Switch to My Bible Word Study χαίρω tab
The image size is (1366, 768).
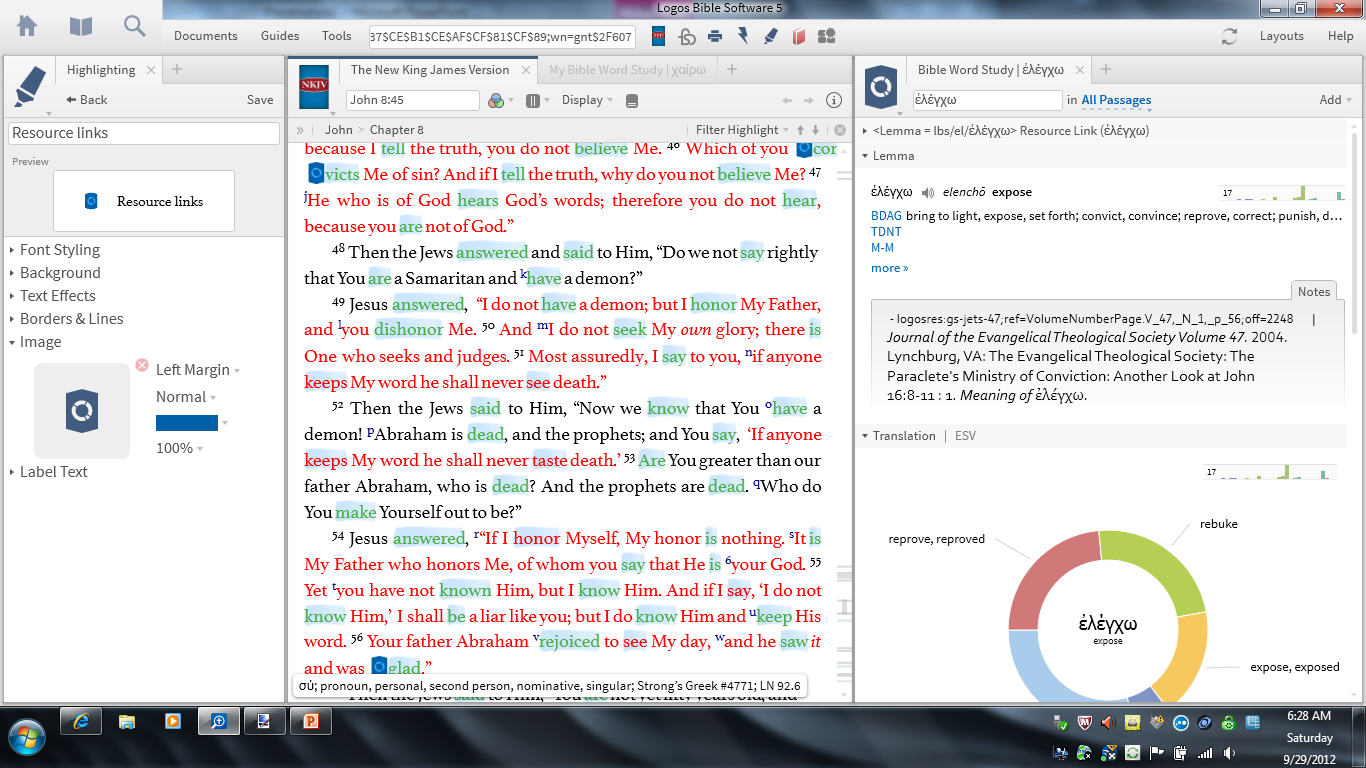627,70
